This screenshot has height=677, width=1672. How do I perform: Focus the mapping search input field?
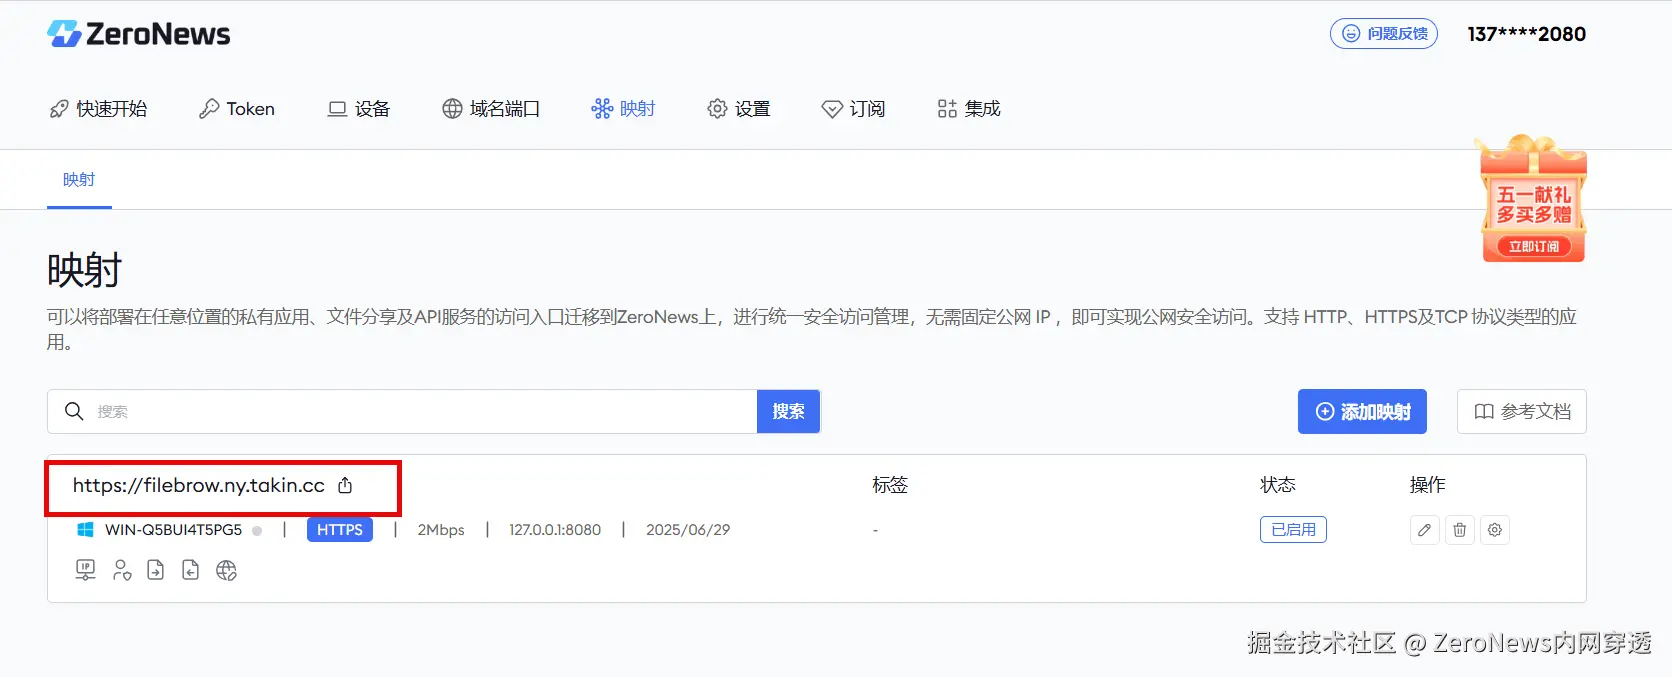[x=402, y=411]
